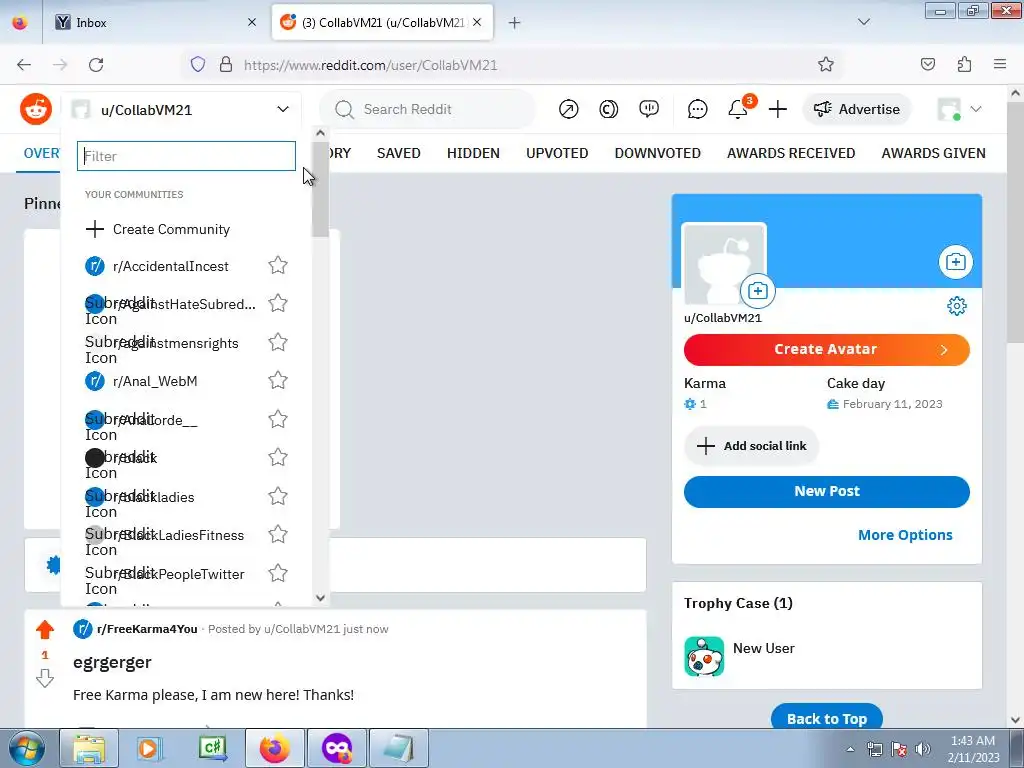Screen dimensions: 1024x768
Task: Open the Coins icon in header
Action: click(x=608, y=109)
